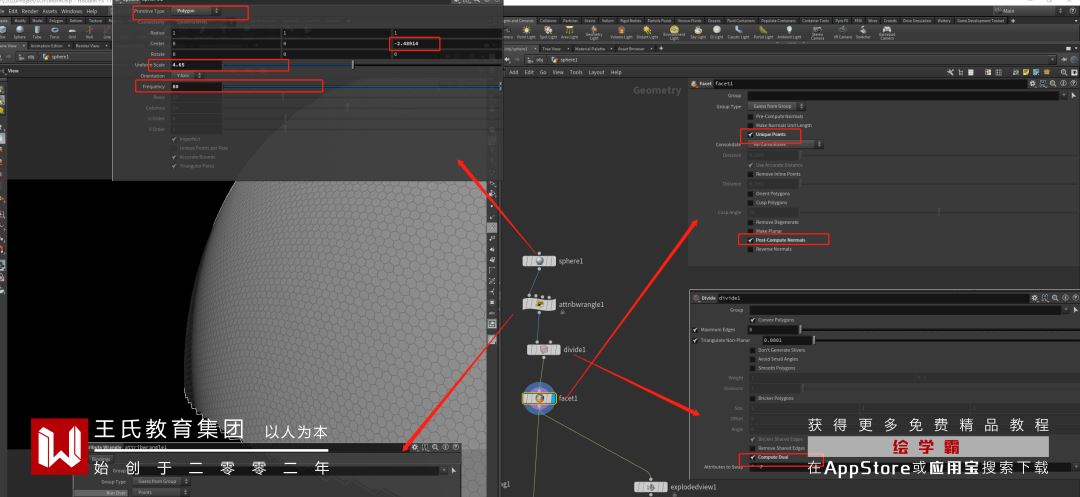1080x497 pixels.
Task: Select the Ambient Light shelf tool
Action: click(789, 32)
